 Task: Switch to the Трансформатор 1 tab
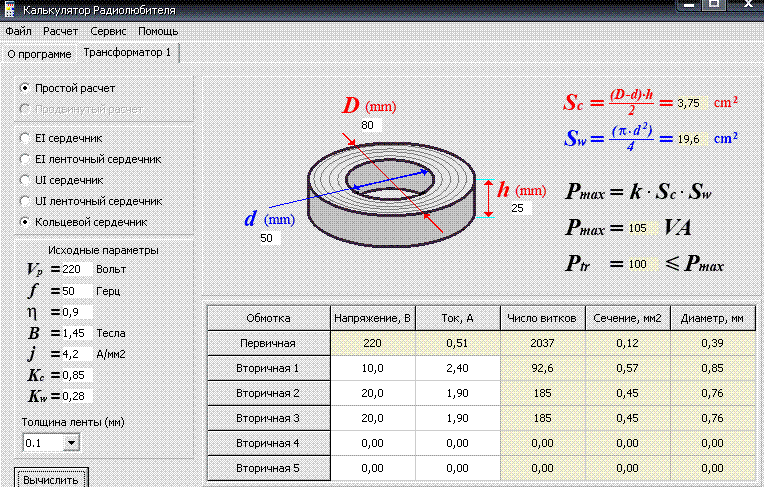[127, 52]
